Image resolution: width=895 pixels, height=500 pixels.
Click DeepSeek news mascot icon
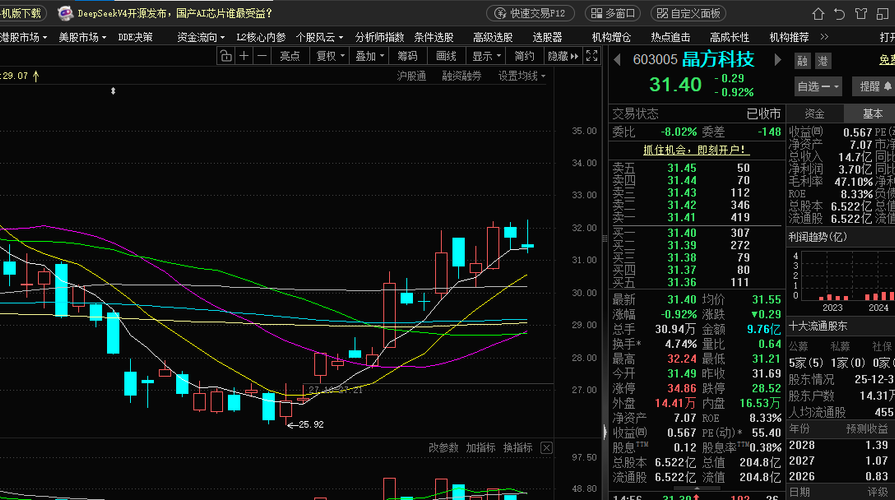coord(65,13)
